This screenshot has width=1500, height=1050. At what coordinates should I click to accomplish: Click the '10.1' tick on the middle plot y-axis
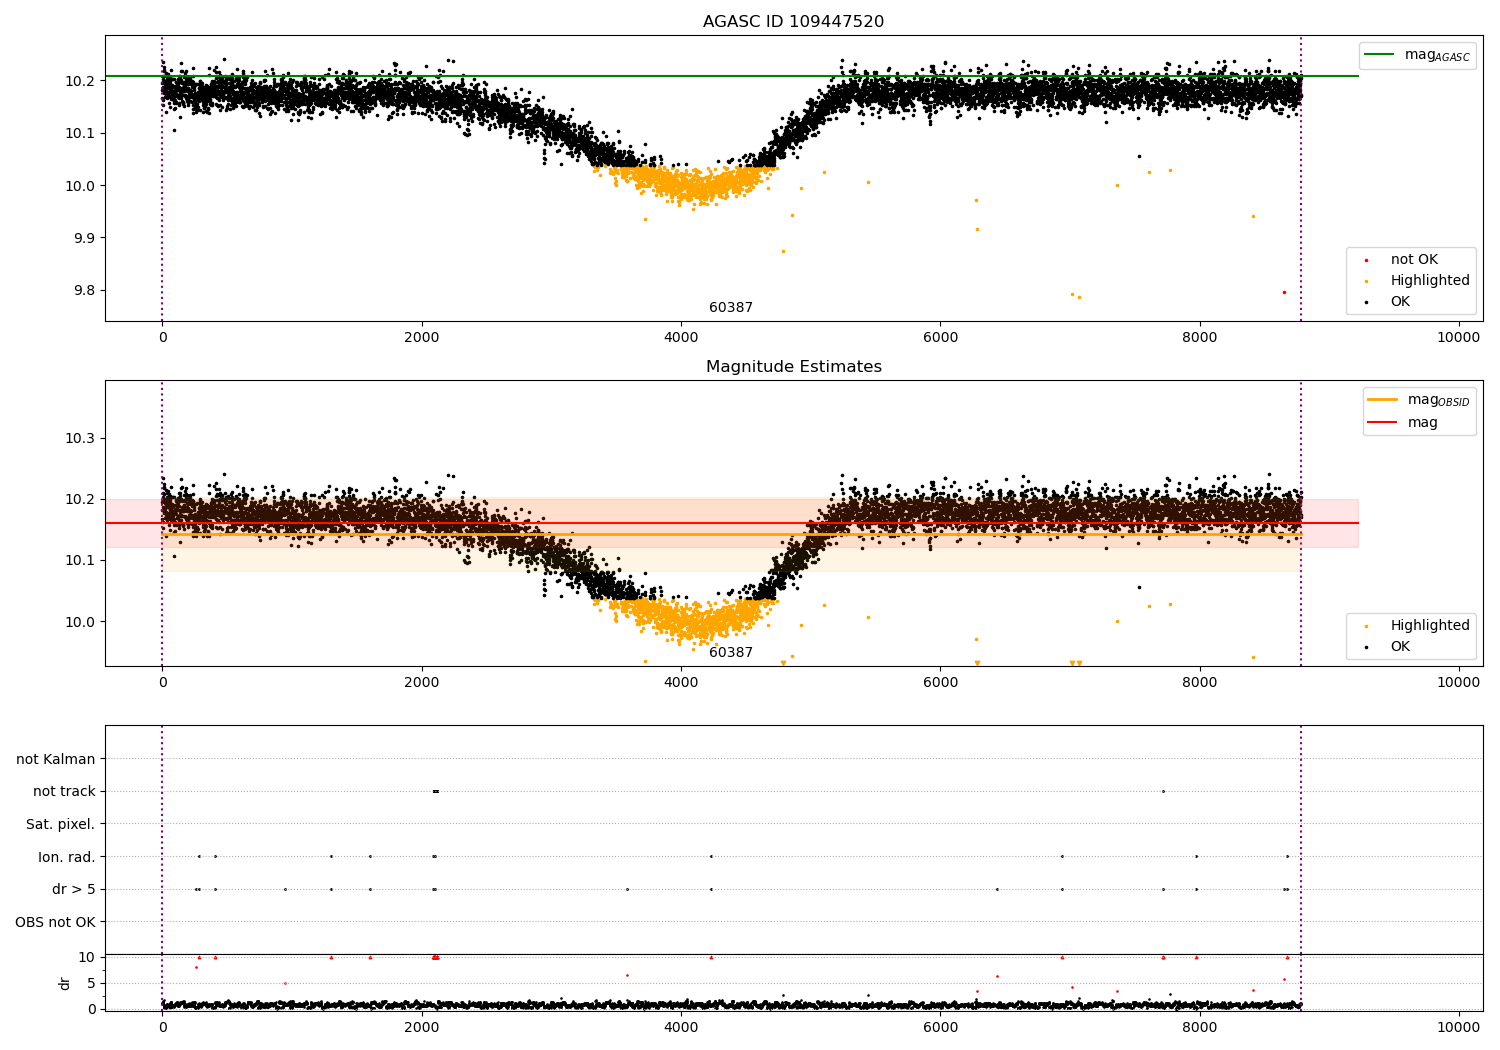coord(78,561)
